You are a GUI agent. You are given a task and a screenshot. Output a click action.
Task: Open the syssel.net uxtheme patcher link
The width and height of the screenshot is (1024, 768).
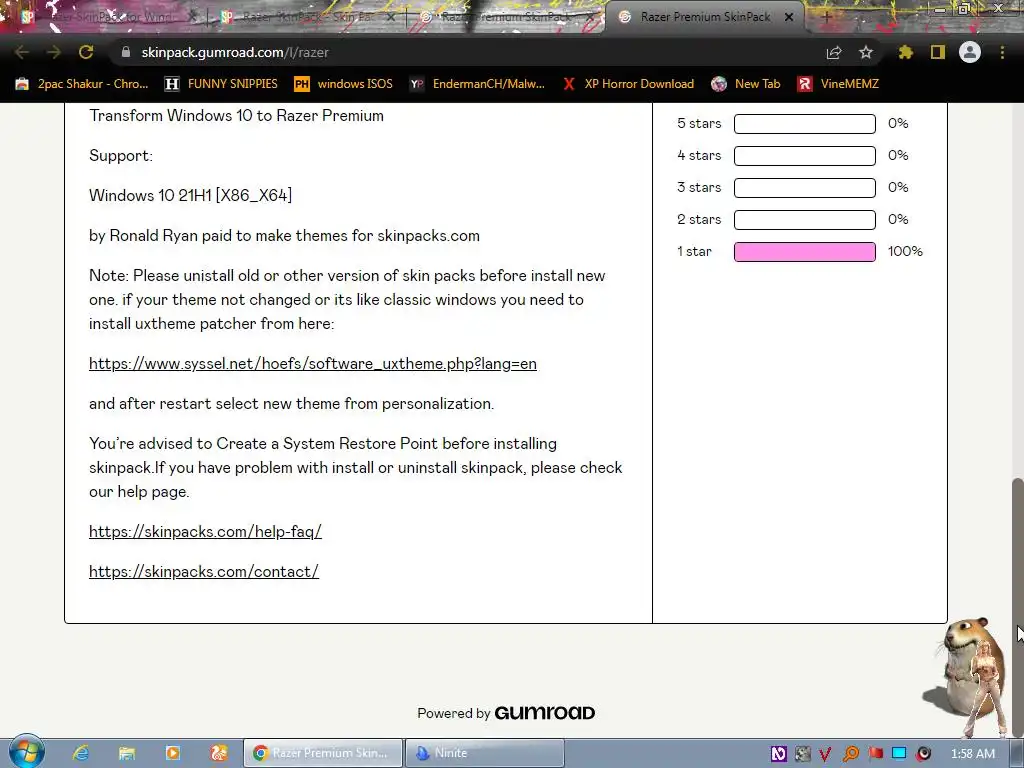click(x=313, y=364)
